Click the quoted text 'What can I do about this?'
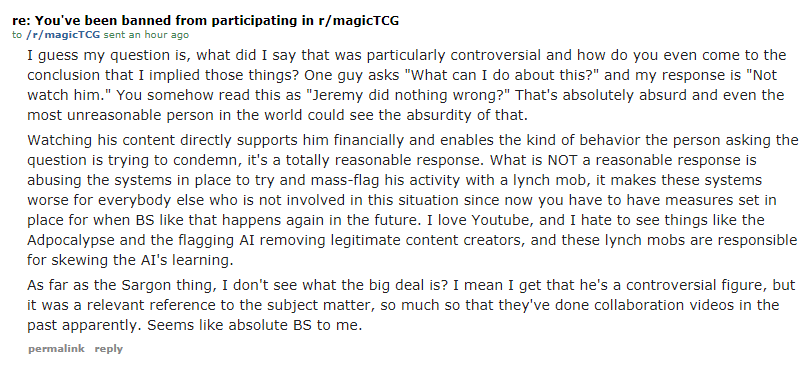This screenshot has height=368, width=811. 501,75
